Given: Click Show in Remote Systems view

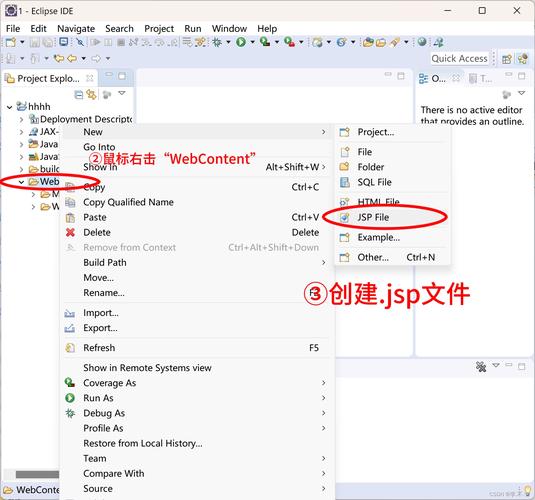Looking at the screenshot, I should tap(197, 368).
